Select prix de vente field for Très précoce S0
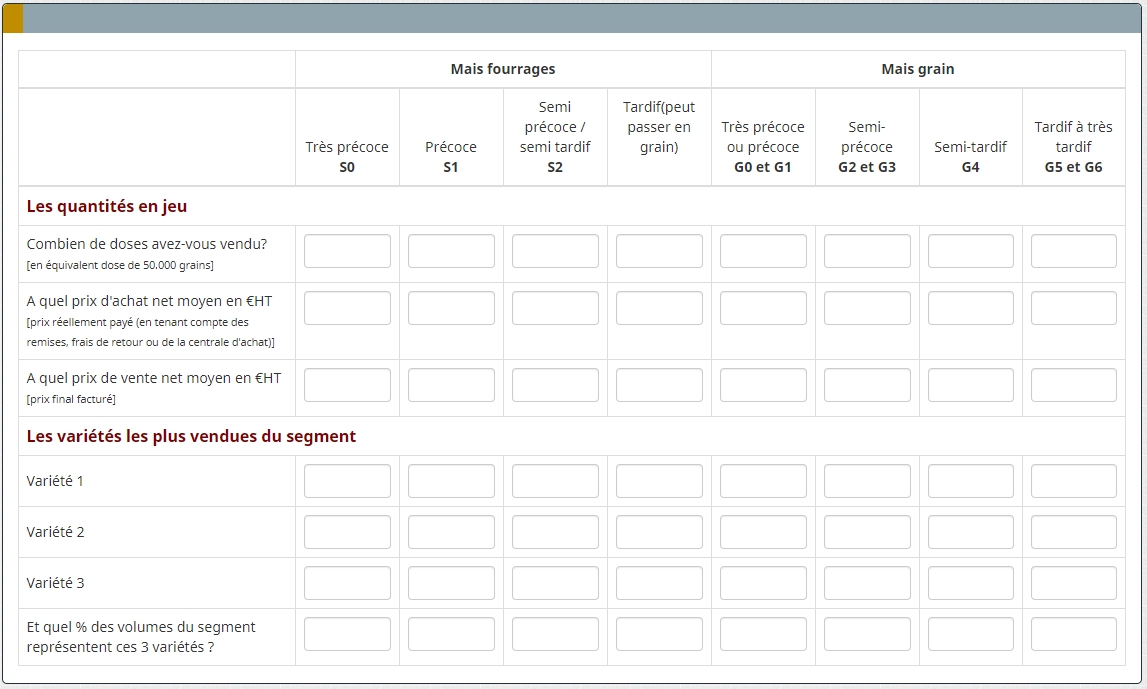The image size is (1147, 689). click(x=347, y=385)
